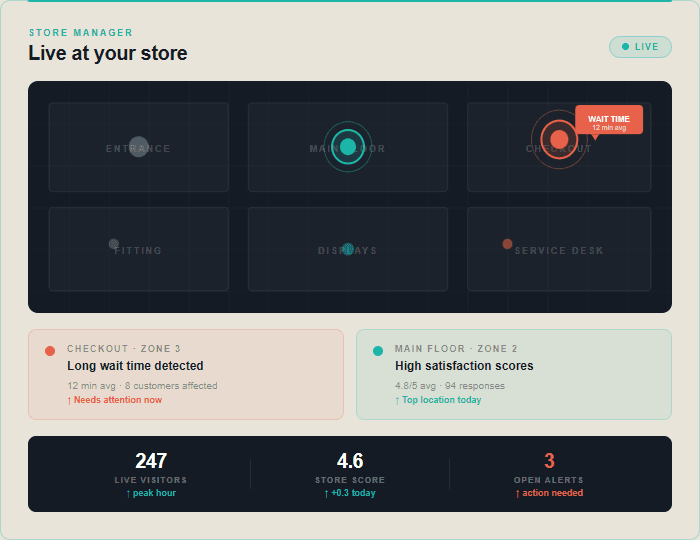This screenshot has height=540, width=700.
Task: Open the Wait Time 12 min avg tooltip
Action: coord(609,120)
